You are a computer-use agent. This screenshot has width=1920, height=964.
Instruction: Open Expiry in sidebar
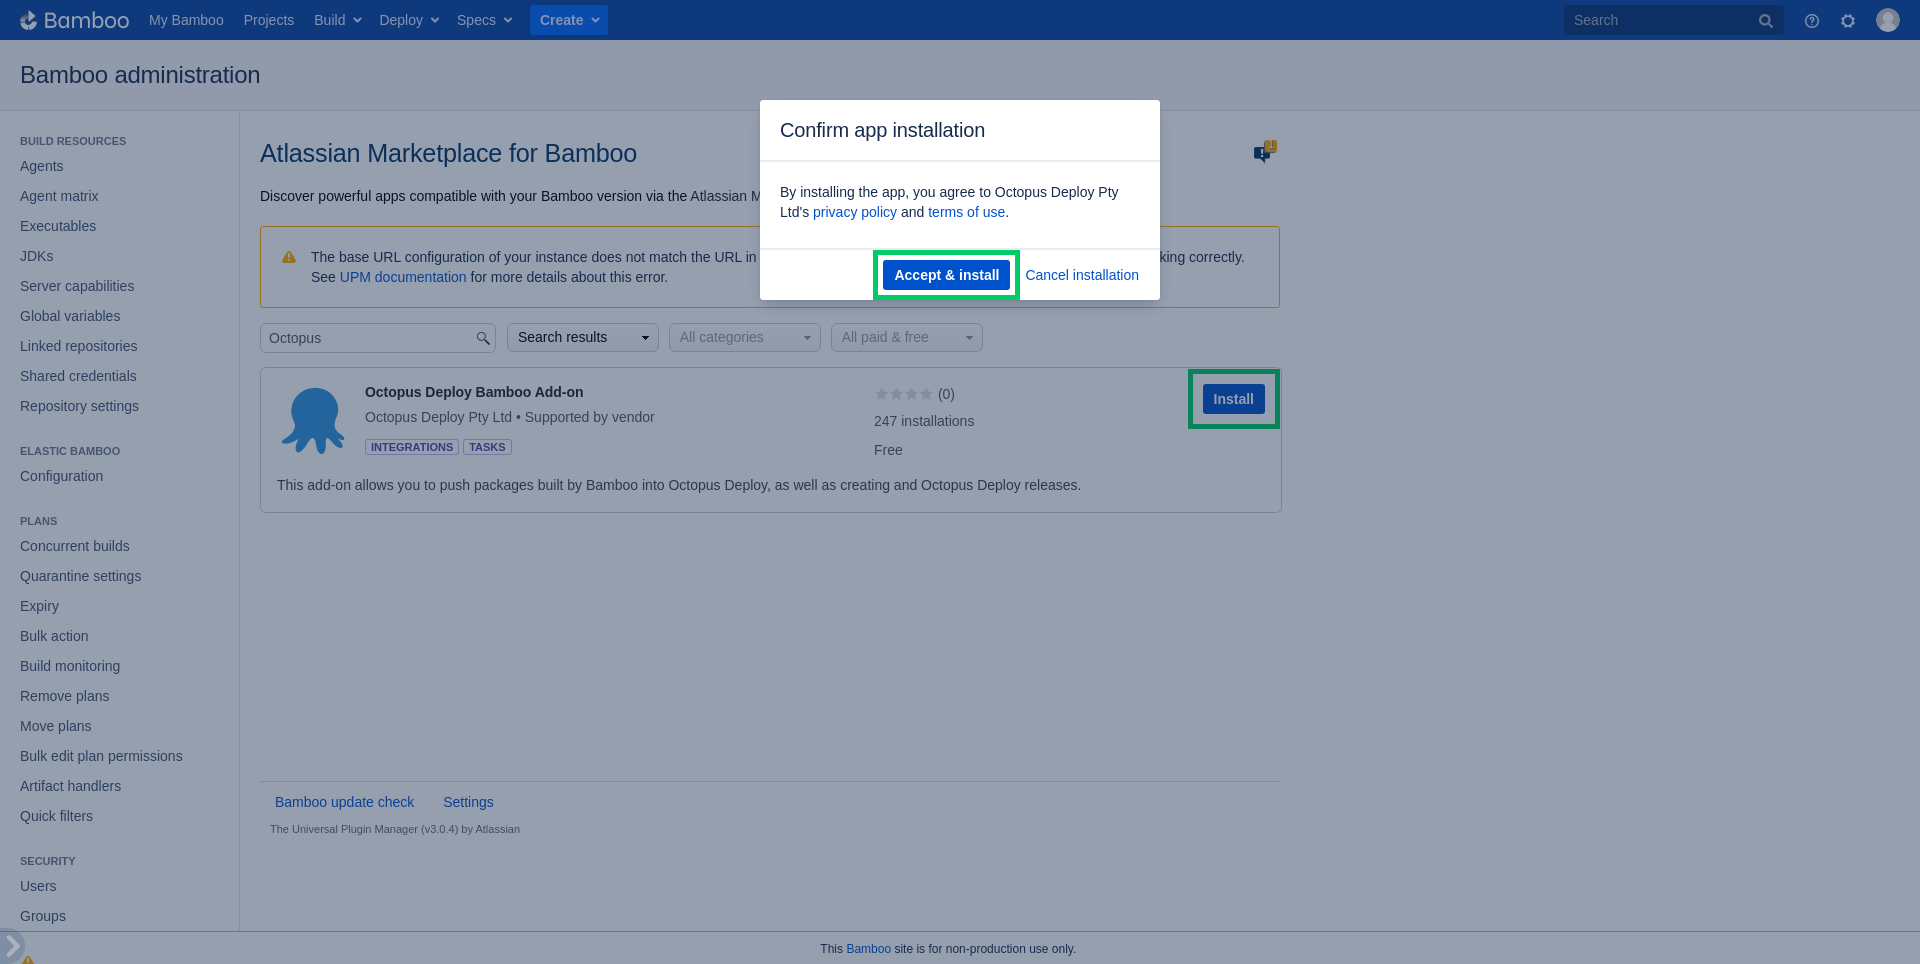pos(39,606)
